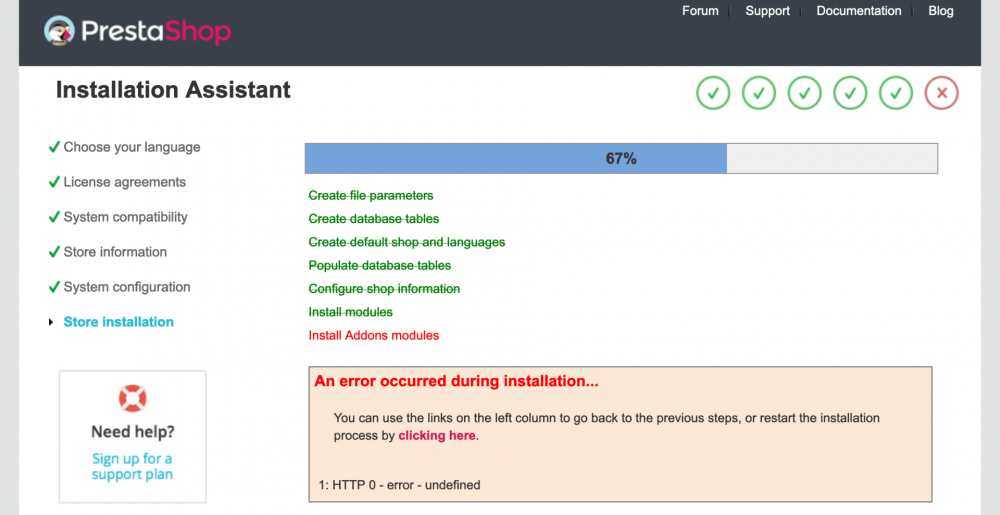Click arrow marker beside Store installation

coord(51,323)
